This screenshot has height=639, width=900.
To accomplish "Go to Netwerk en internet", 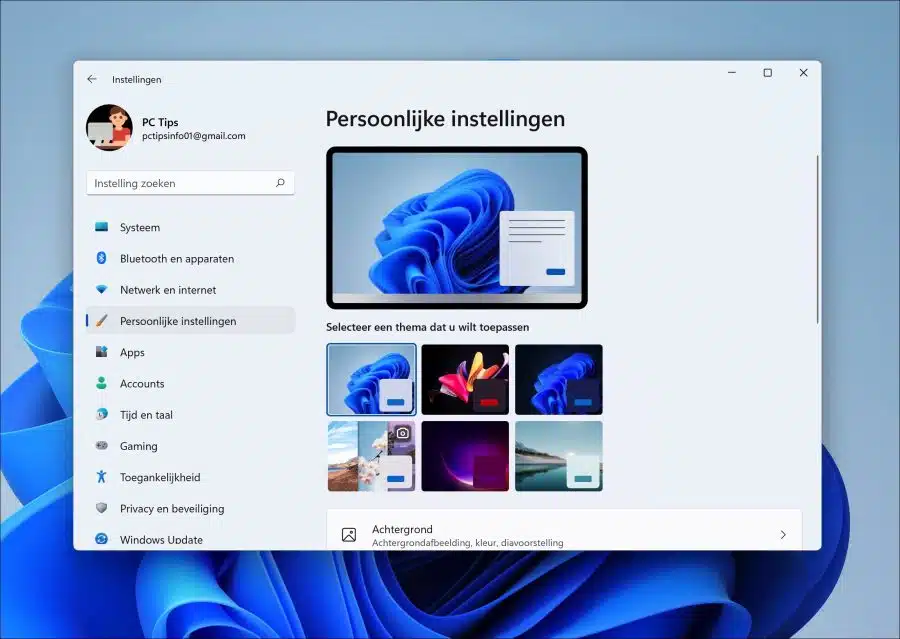I will [x=191, y=290].
